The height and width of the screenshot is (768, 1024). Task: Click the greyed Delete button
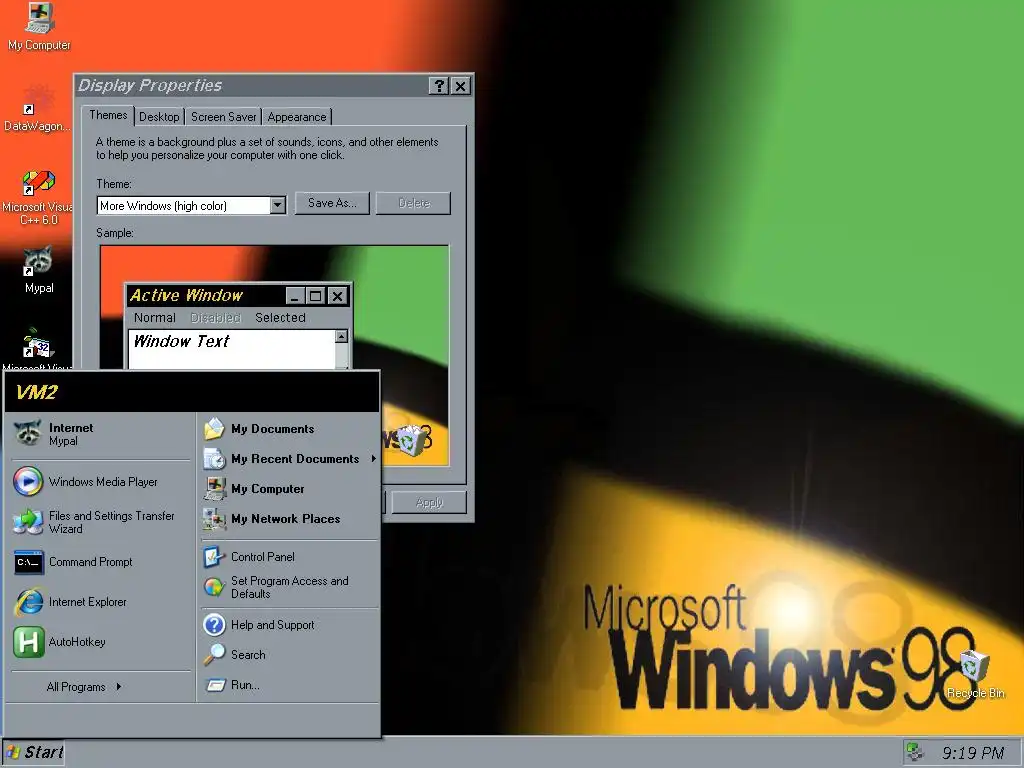pyautogui.click(x=414, y=203)
